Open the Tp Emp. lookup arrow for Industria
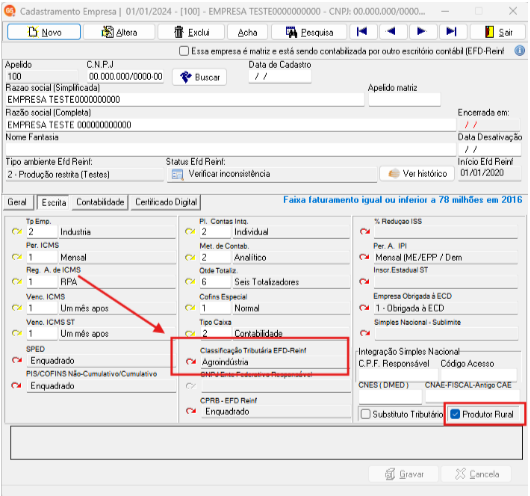The height and width of the screenshot is (496, 530). point(17,232)
